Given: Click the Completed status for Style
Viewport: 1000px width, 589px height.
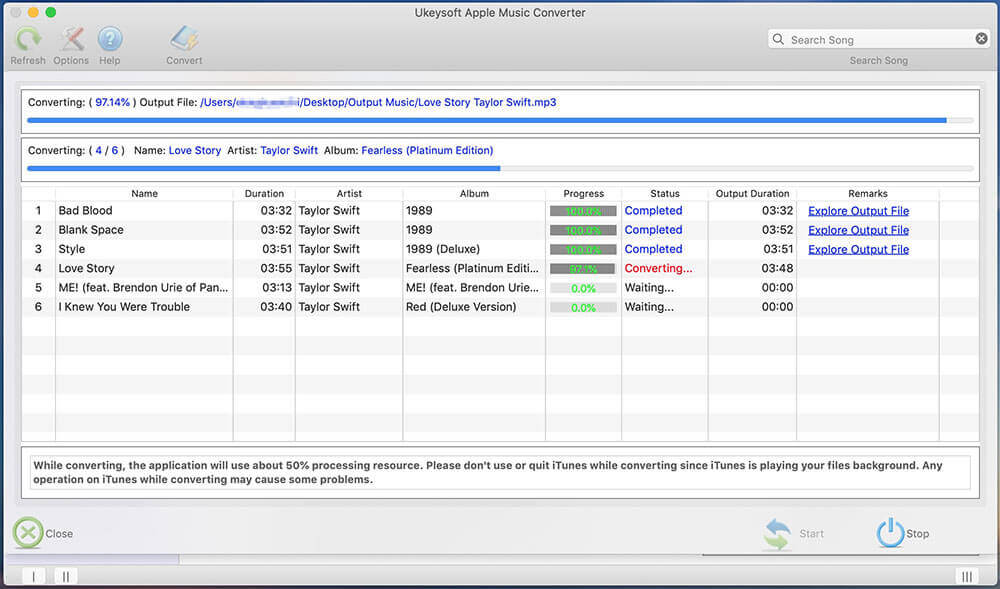Looking at the screenshot, I should [653, 249].
